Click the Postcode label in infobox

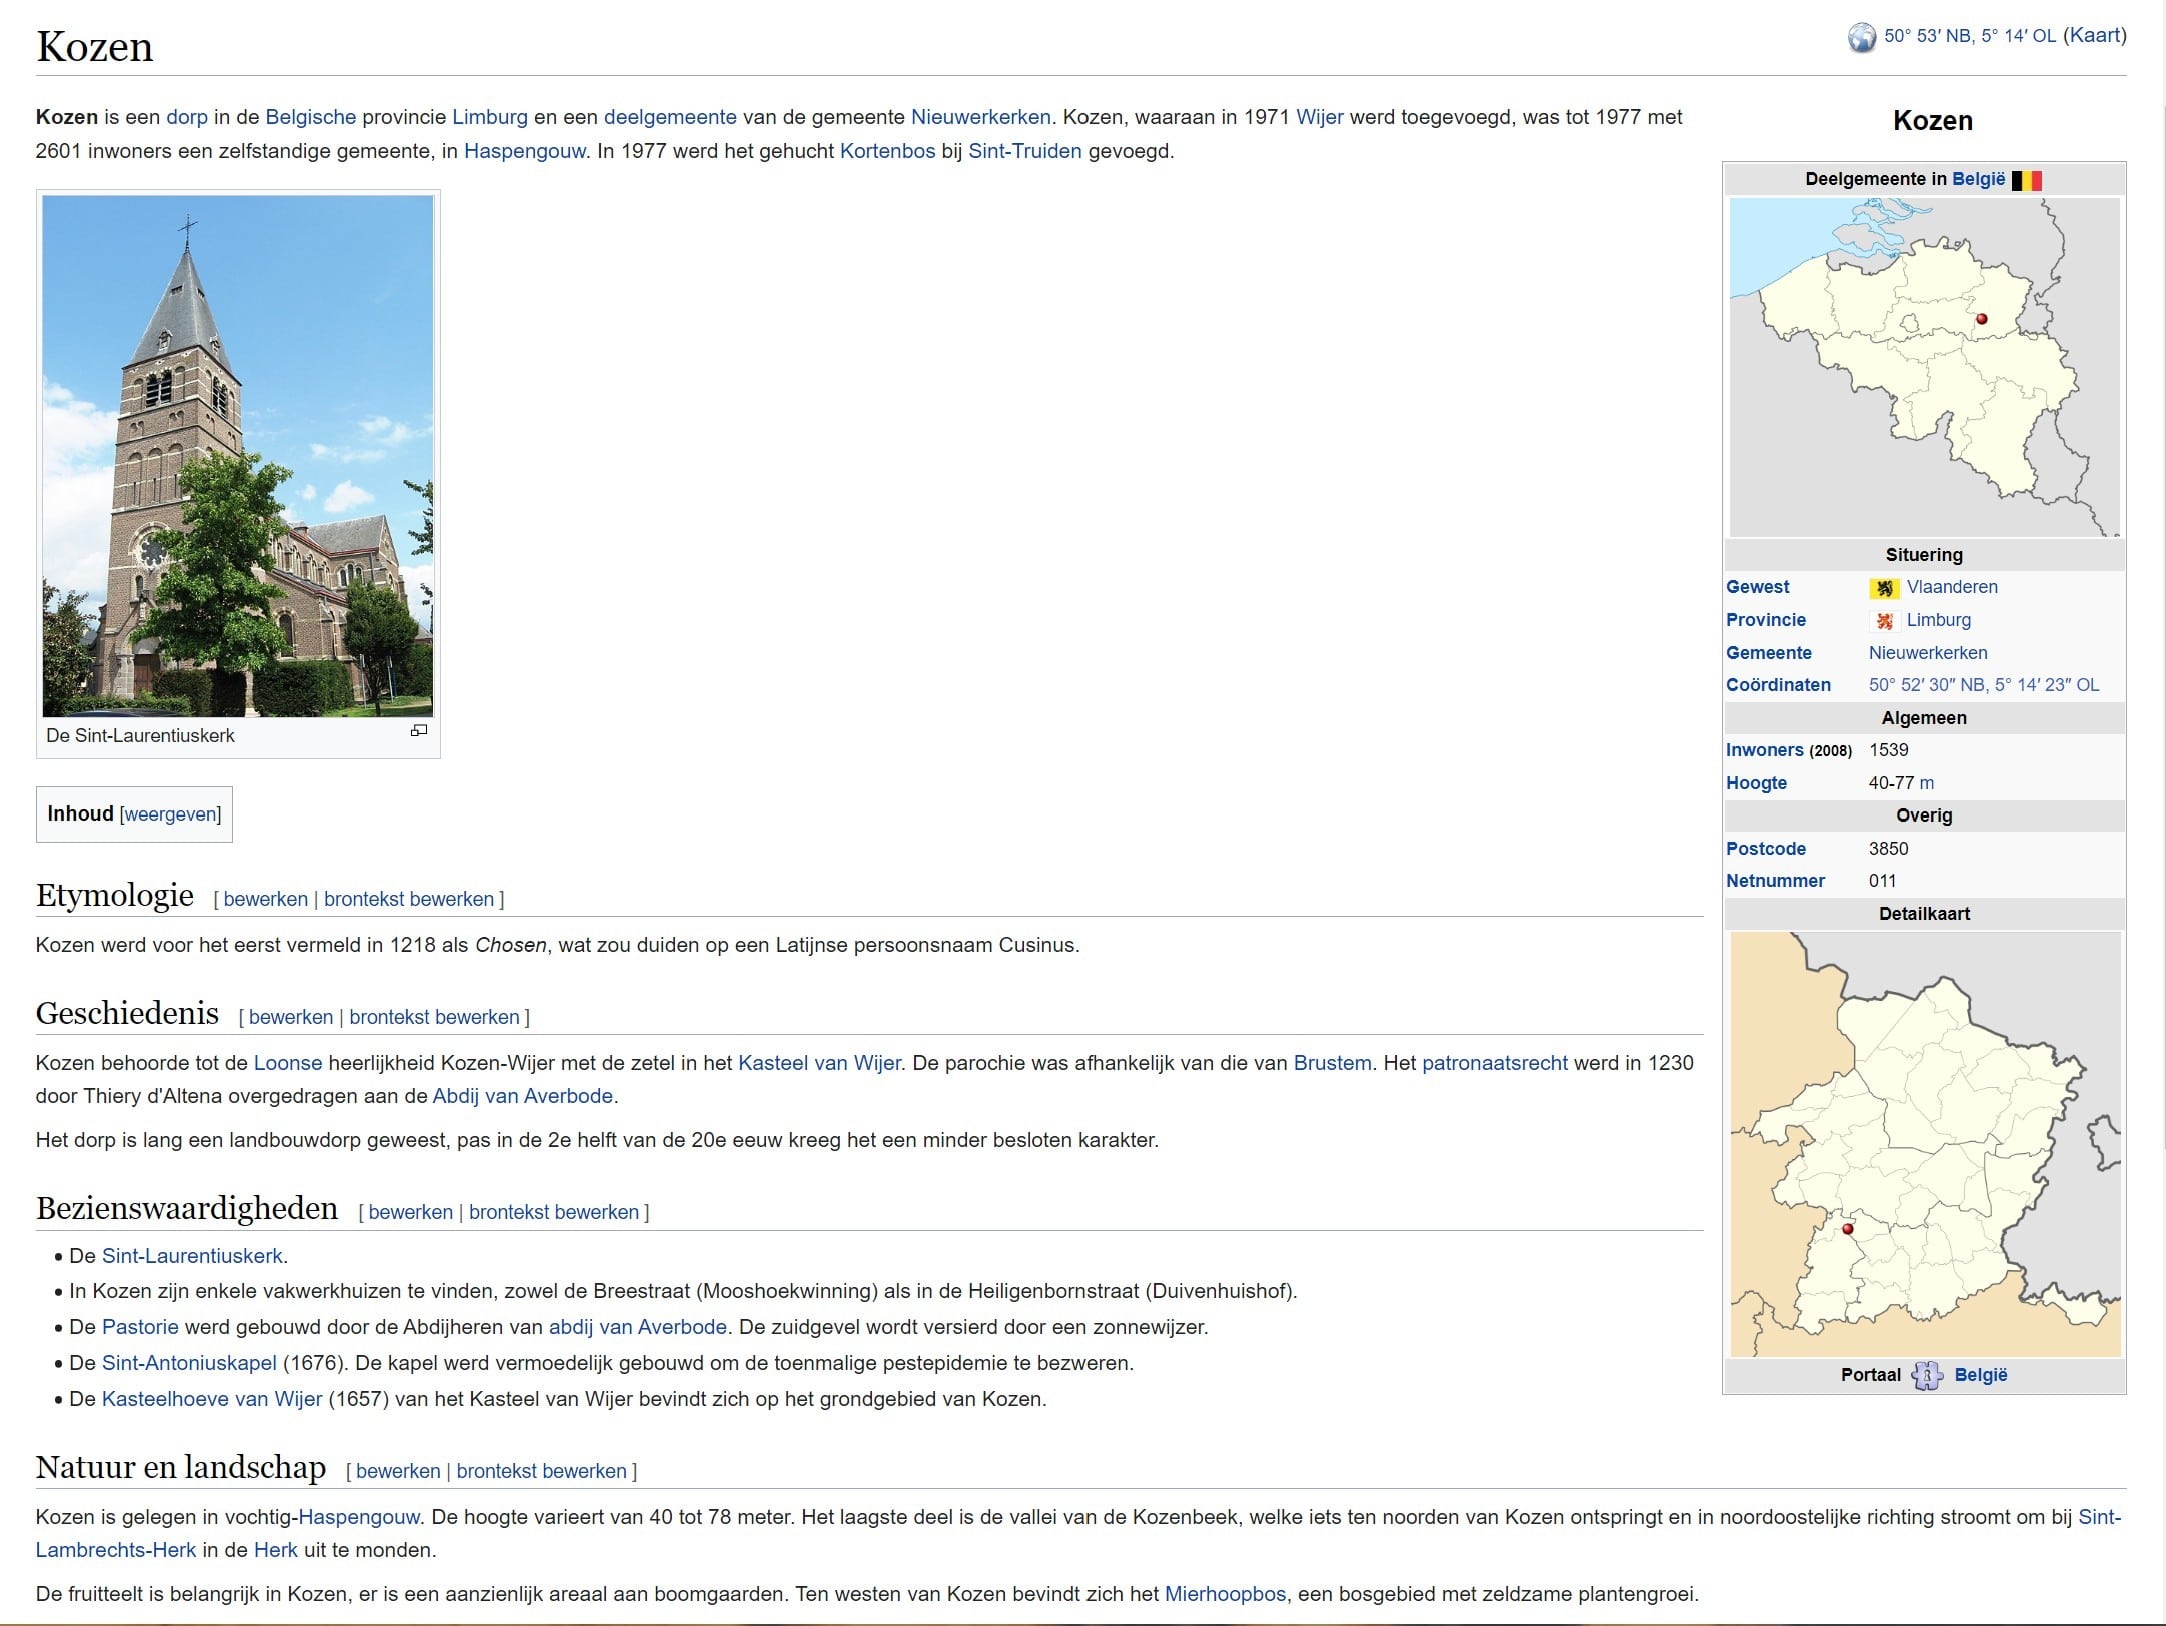[x=1765, y=849]
